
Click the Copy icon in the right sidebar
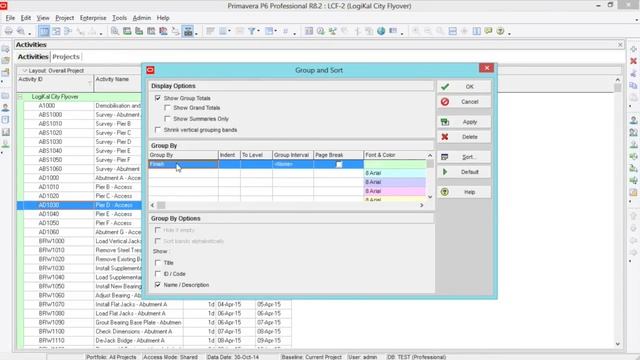click(633, 85)
